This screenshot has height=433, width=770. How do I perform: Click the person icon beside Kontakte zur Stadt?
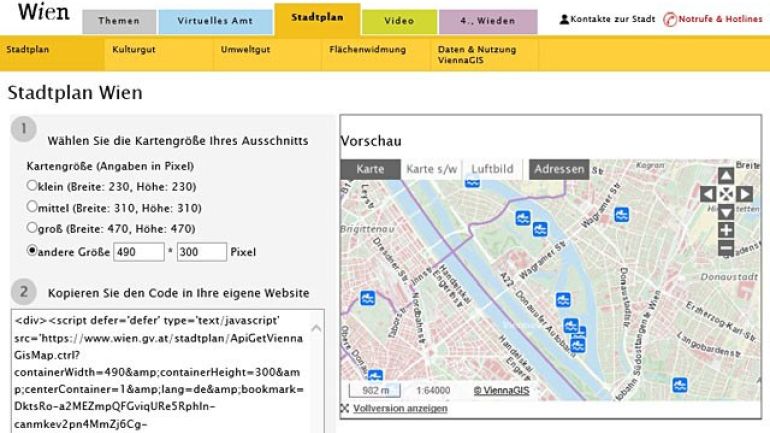click(564, 19)
